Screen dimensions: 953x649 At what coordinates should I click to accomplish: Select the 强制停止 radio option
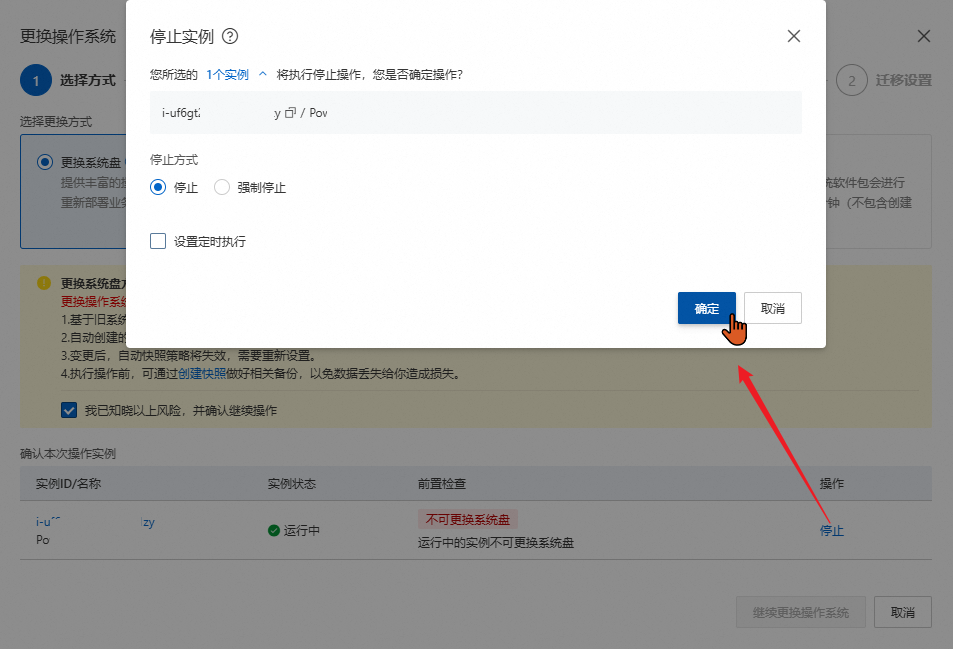click(222, 187)
